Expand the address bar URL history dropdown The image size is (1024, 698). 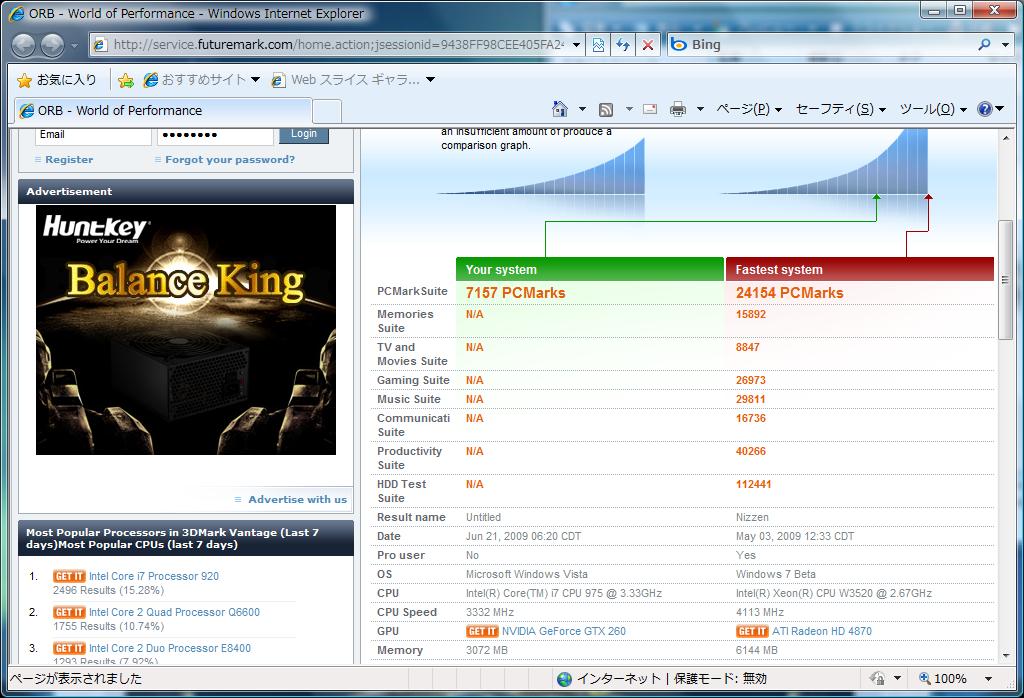click(x=577, y=44)
